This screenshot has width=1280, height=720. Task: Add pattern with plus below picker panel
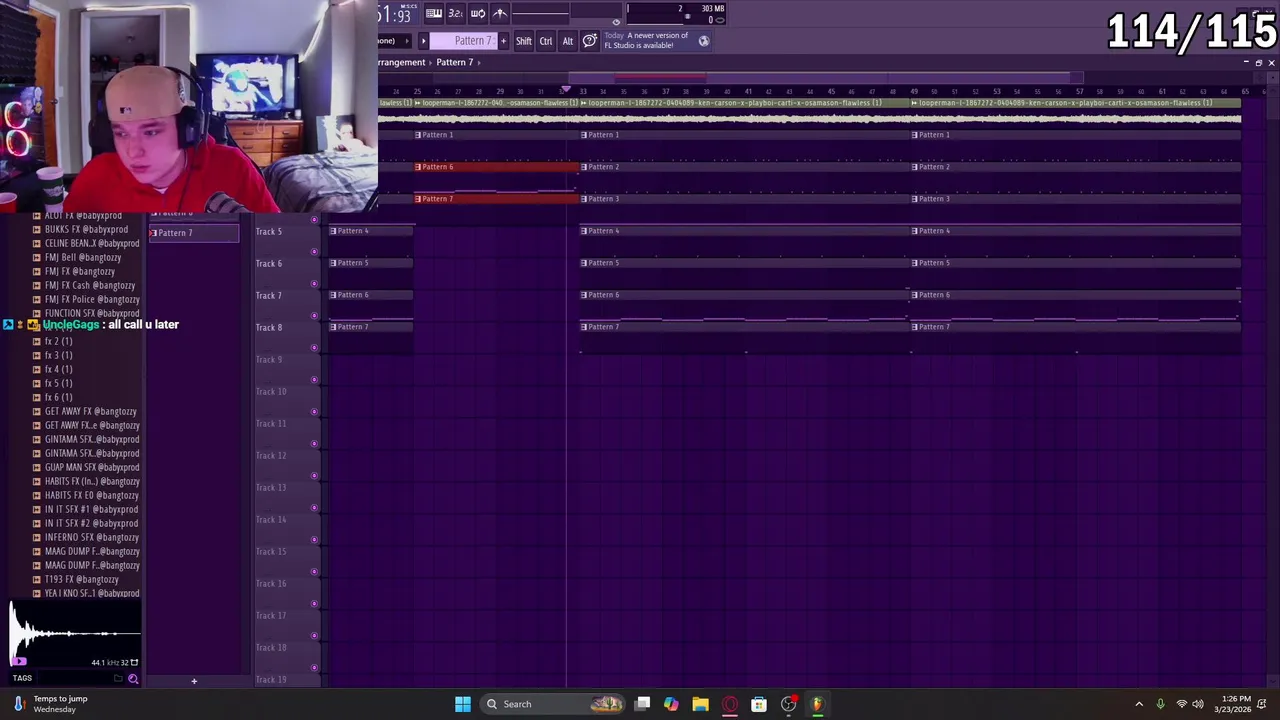click(194, 681)
